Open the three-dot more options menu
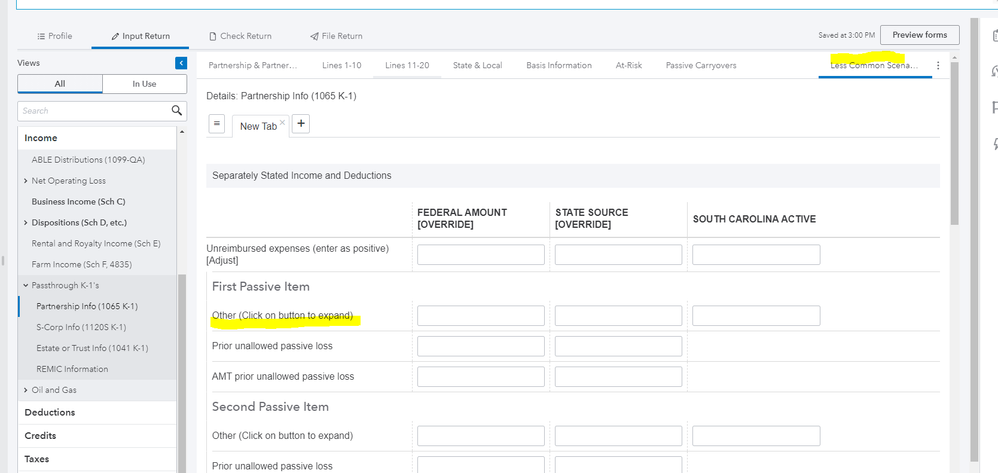This screenshot has height=473, width=998. pyautogui.click(x=938, y=66)
